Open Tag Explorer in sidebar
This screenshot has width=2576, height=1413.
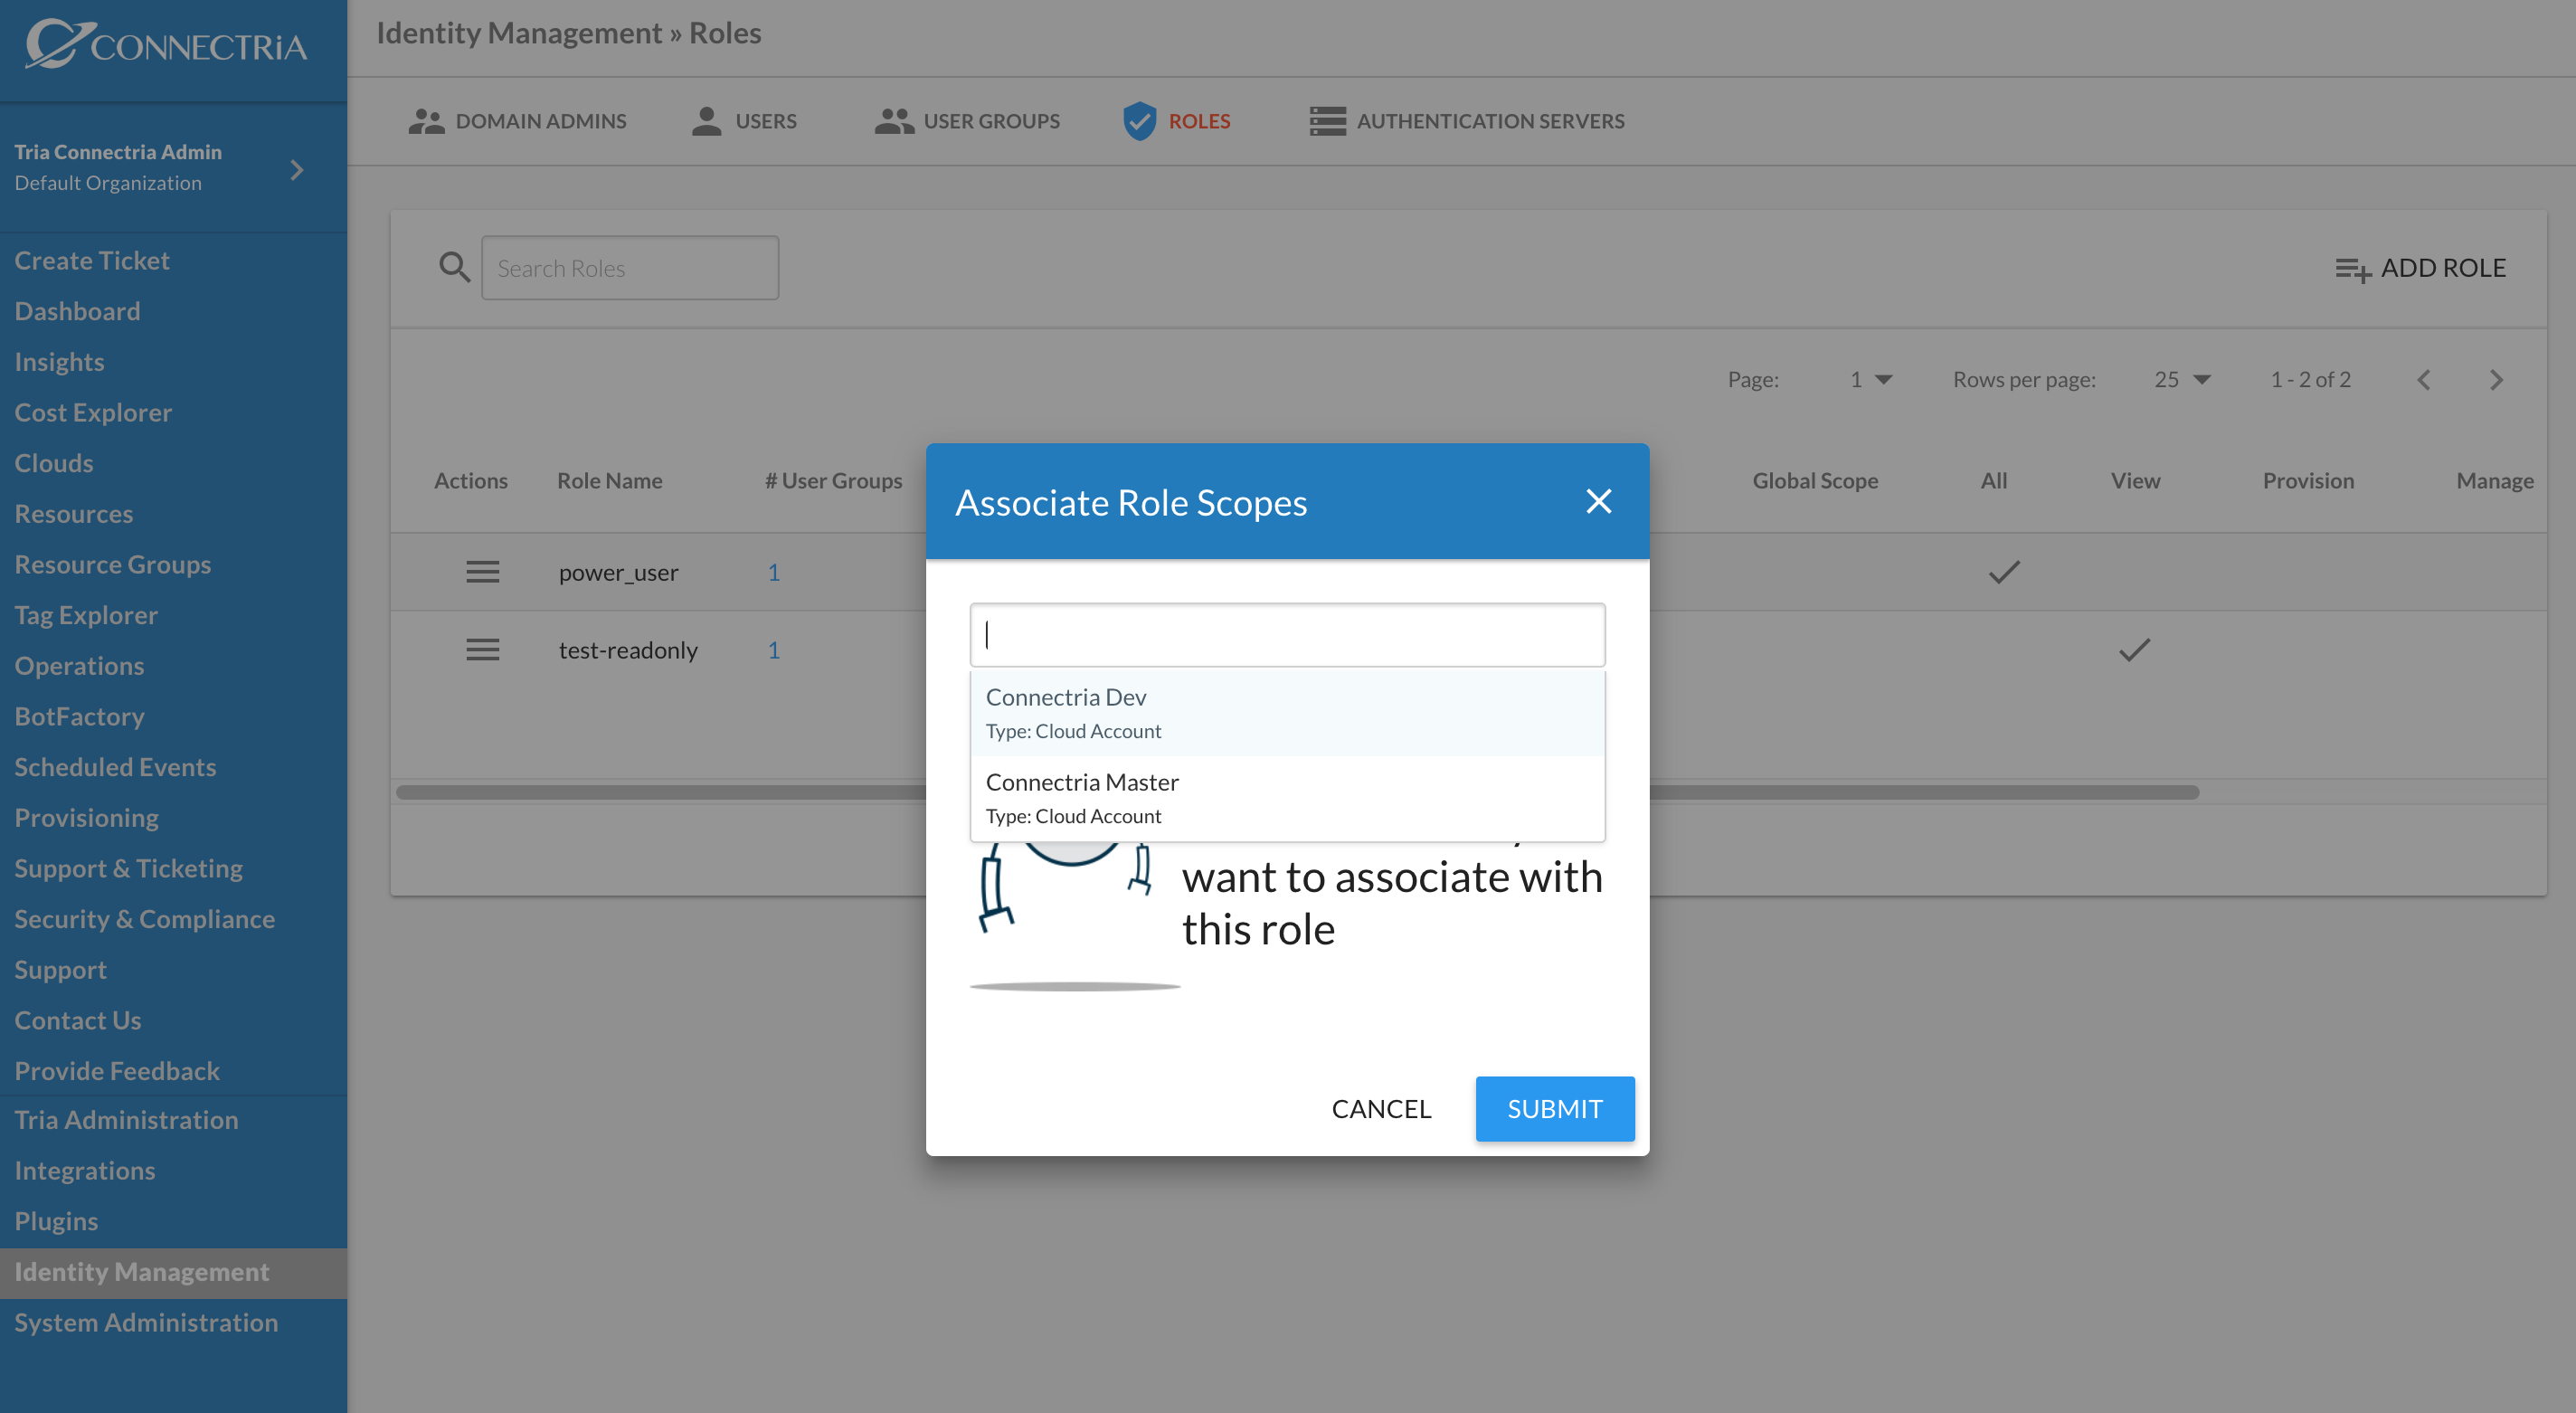86,614
